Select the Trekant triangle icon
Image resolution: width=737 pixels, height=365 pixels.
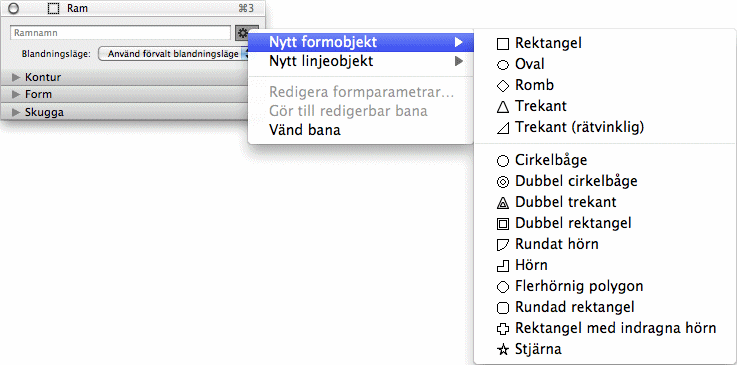point(503,107)
